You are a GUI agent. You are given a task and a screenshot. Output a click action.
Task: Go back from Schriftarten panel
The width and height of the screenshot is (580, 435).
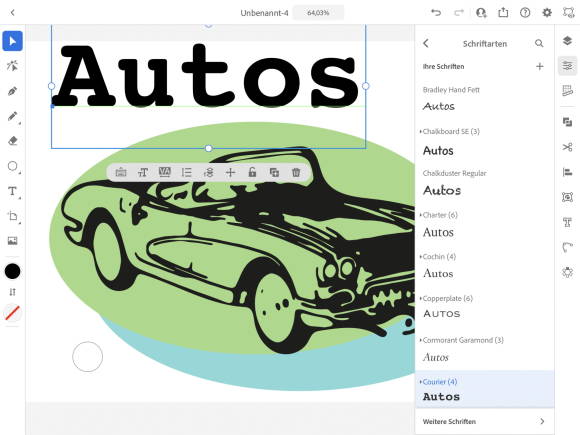[426, 43]
